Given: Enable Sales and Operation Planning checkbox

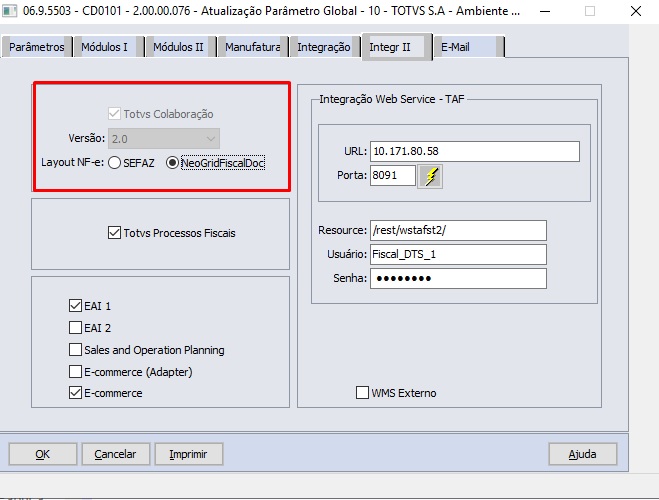Looking at the screenshot, I should tap(75, 350).
